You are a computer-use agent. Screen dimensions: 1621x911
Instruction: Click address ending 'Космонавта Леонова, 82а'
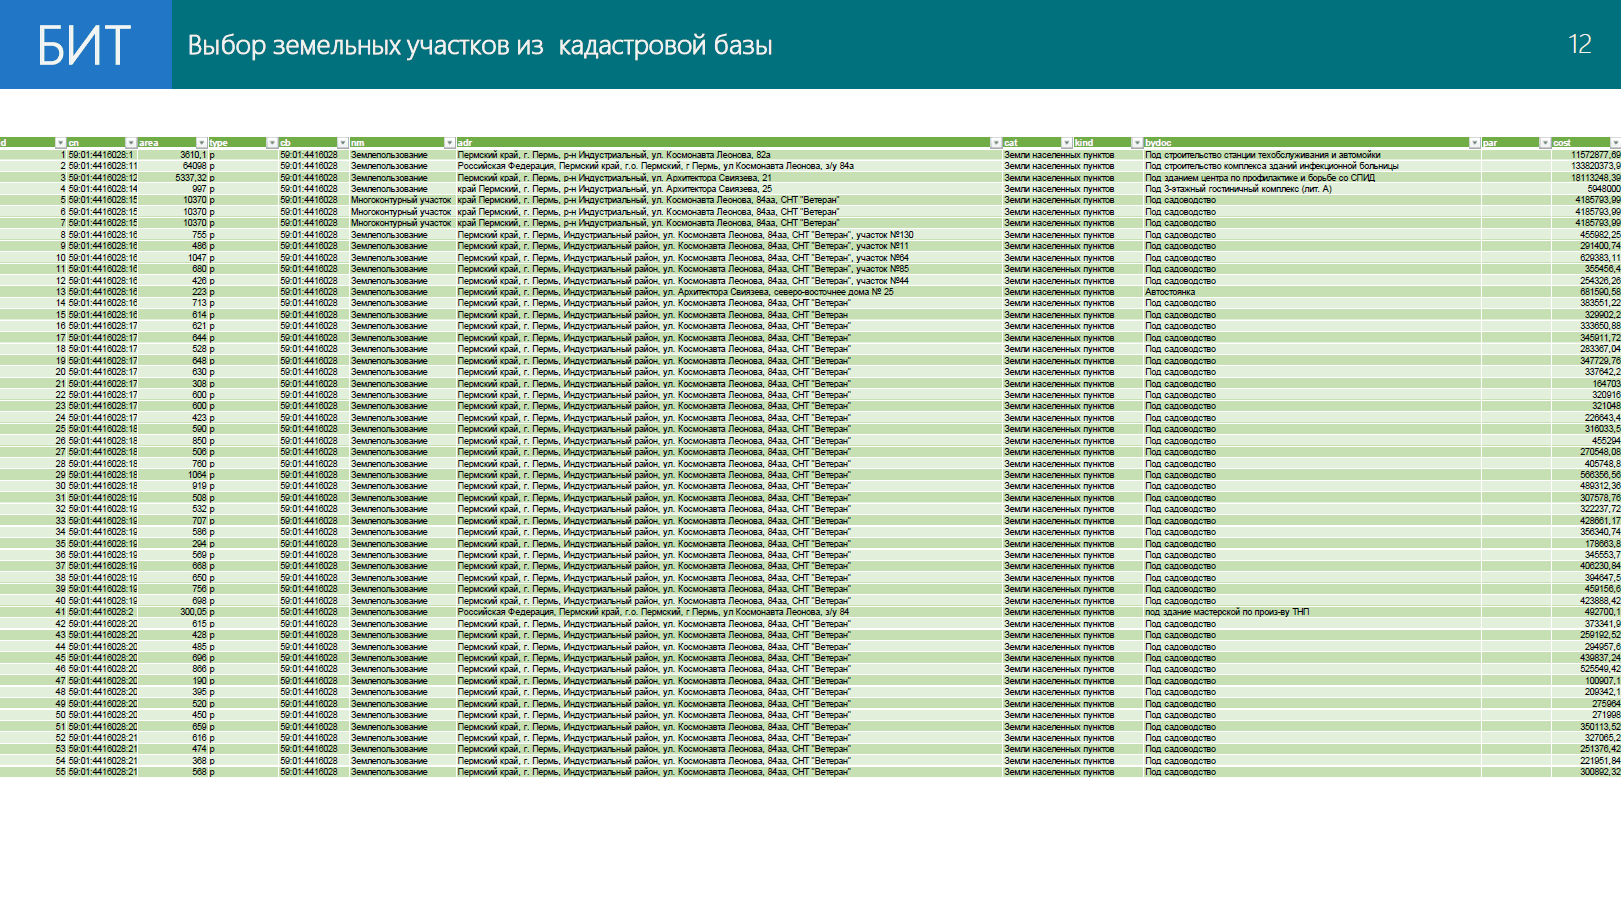tap(614, 155)
